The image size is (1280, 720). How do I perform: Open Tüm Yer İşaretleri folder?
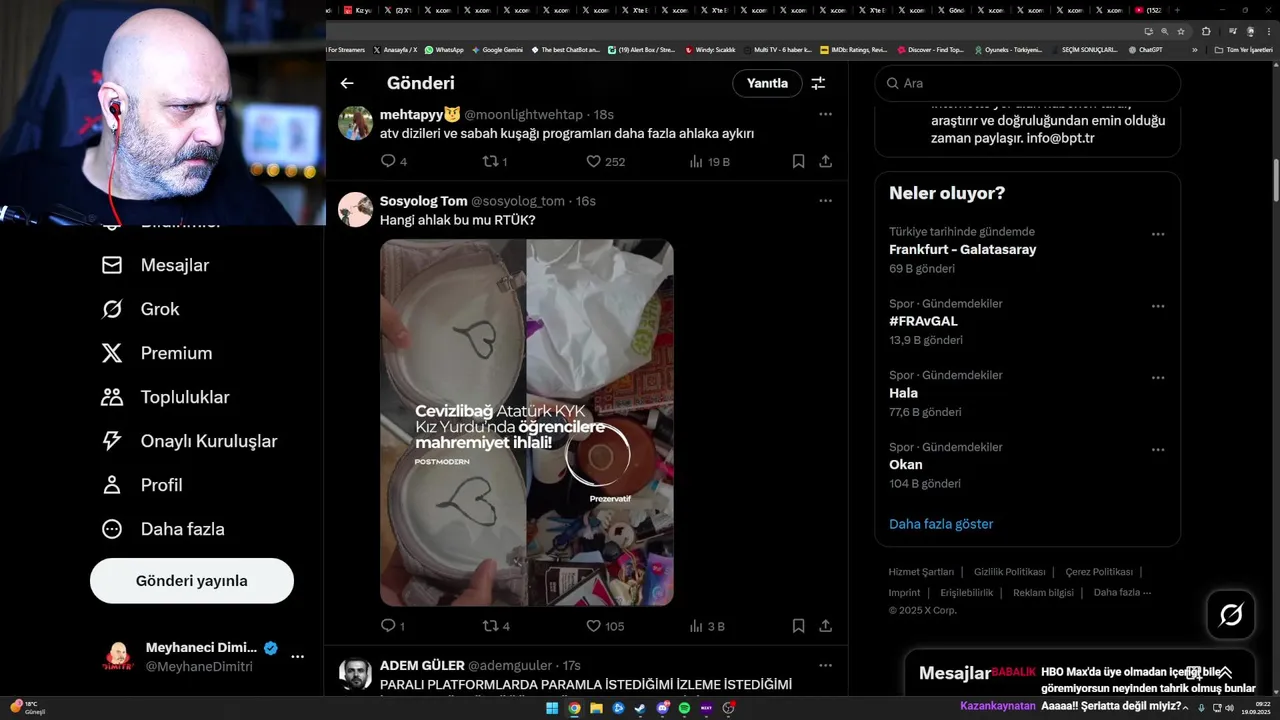tap(1243, 49)
